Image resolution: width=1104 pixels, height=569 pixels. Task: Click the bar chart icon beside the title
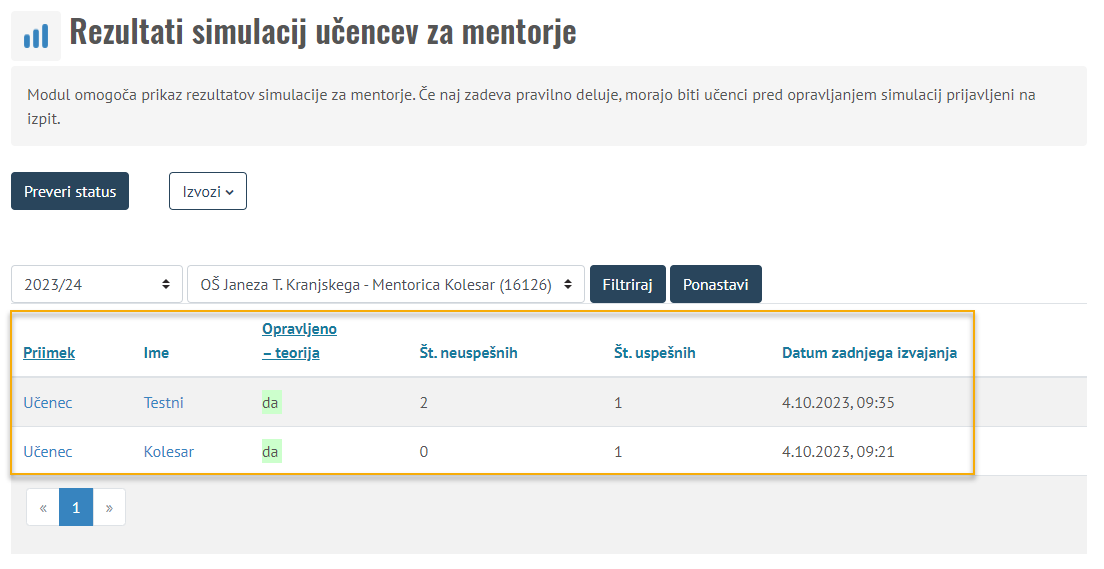pyautogui.click(x=36, y=36)
